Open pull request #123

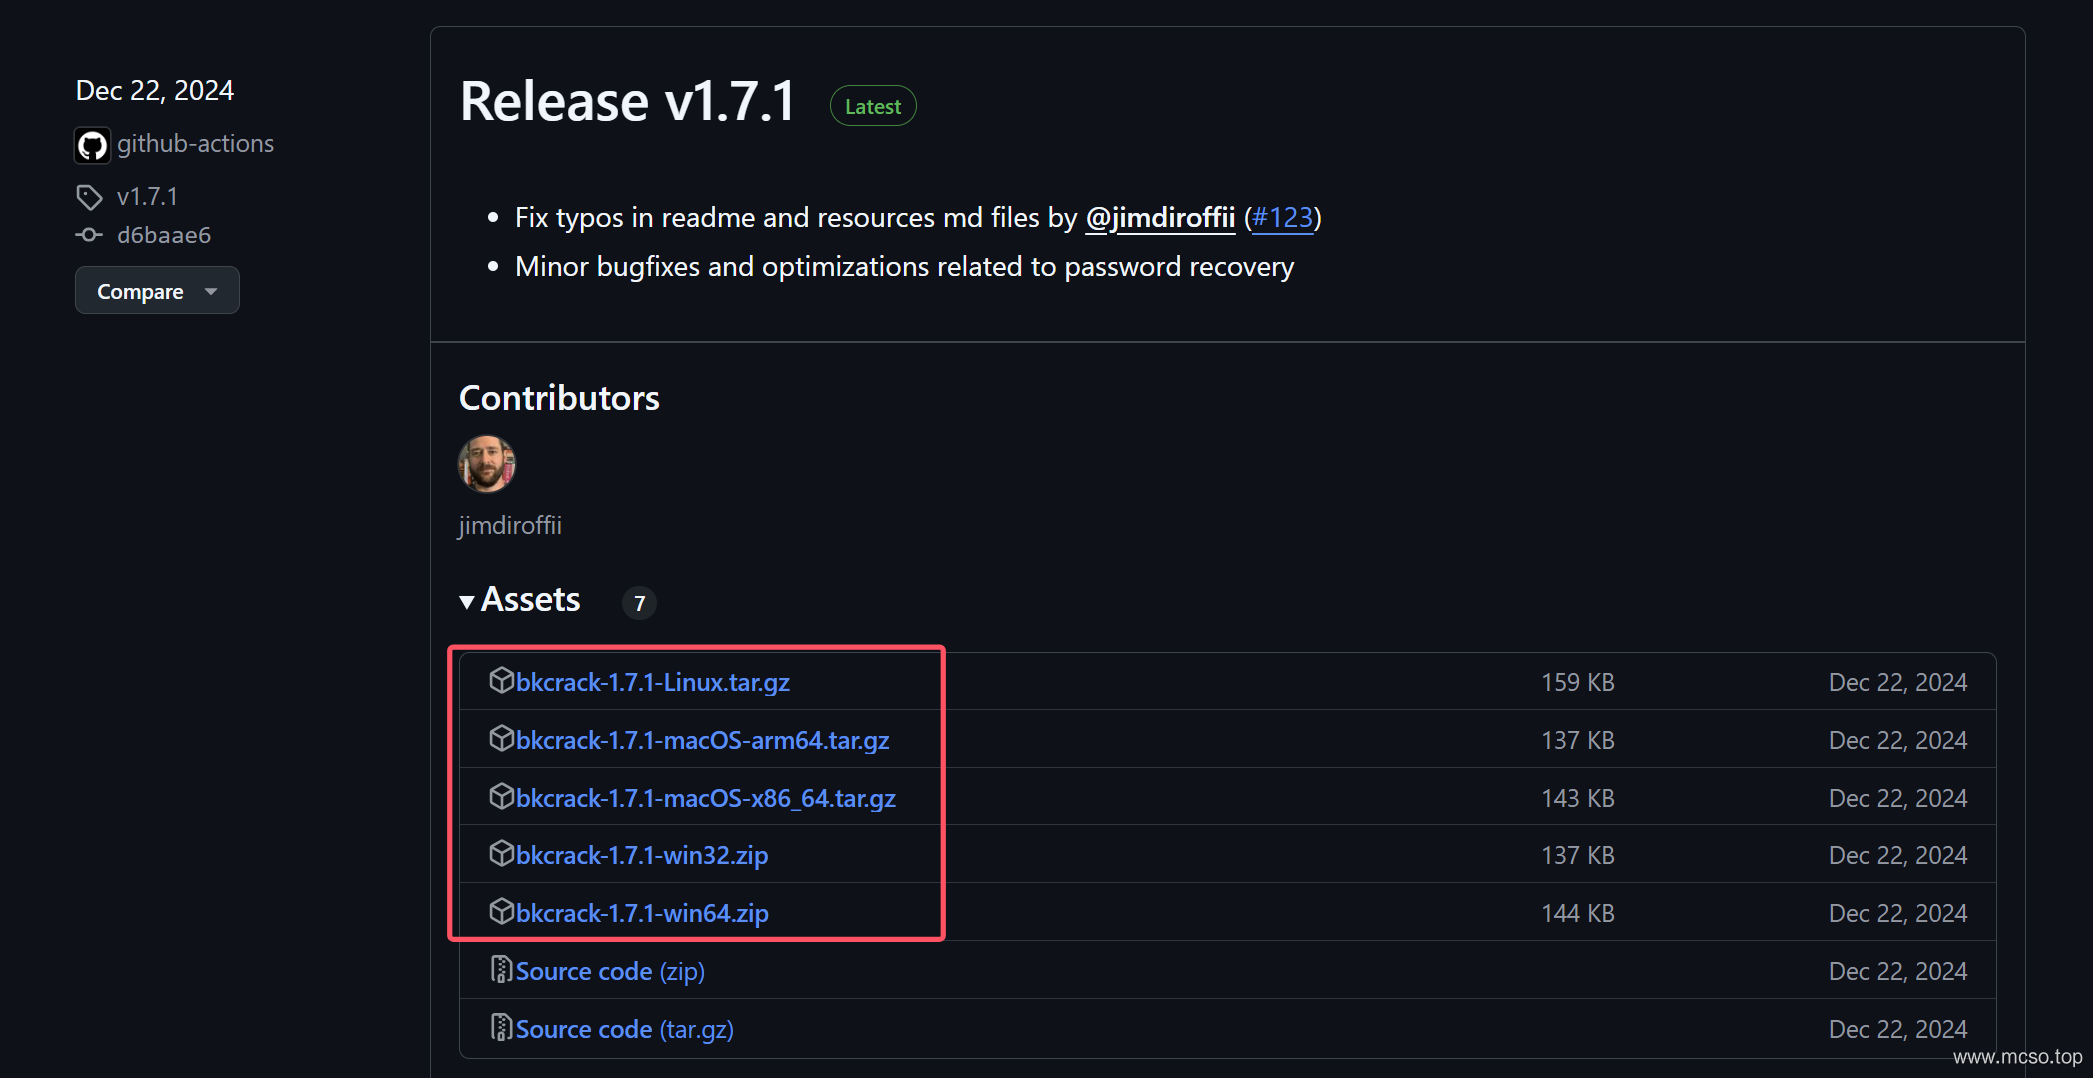pyautogui.click(x=1282, y=218)
